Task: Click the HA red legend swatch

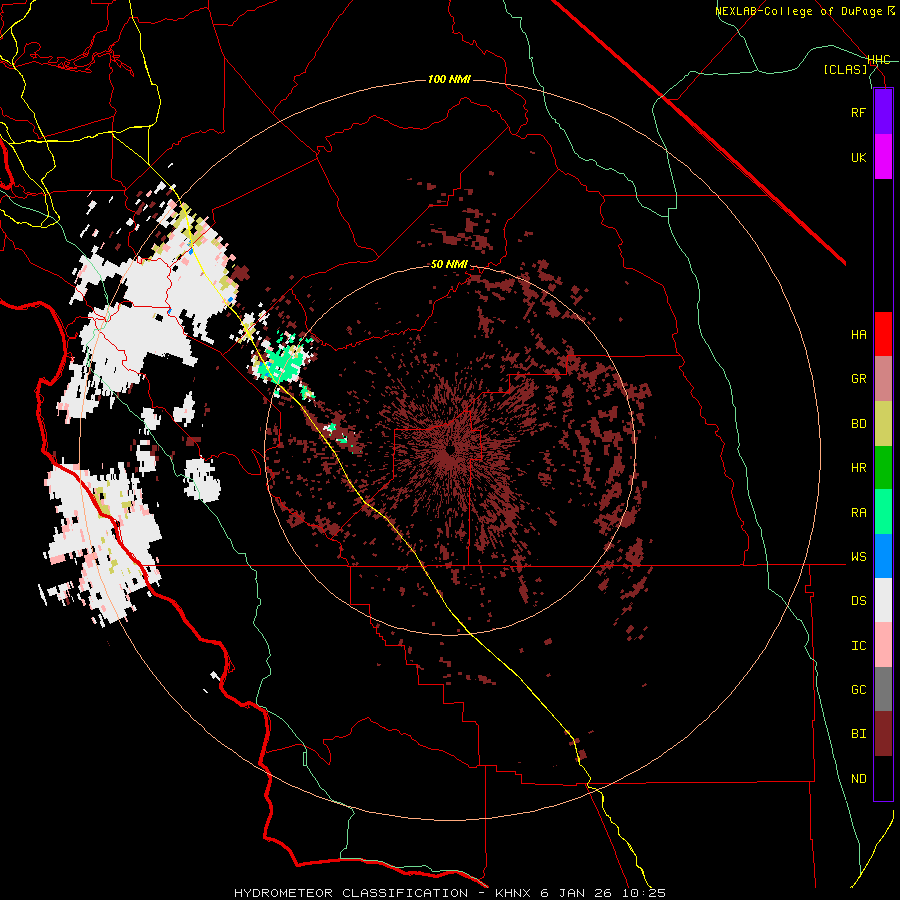Action: [x=883, y=334]
